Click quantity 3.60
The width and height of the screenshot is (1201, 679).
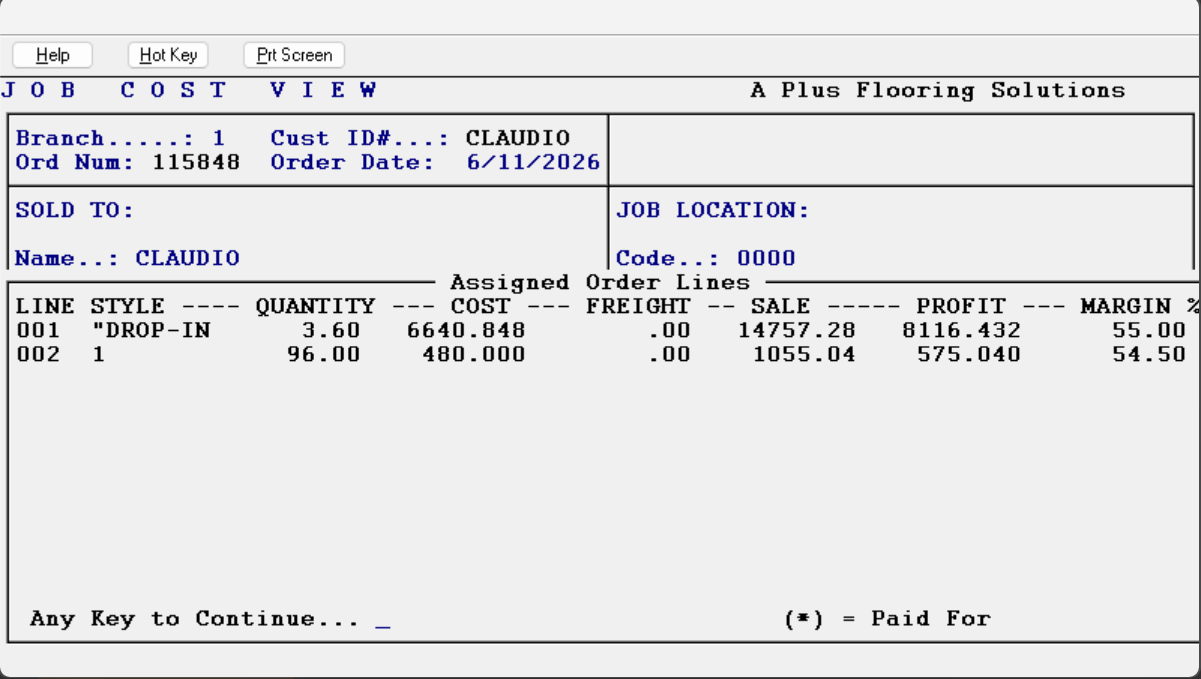[331, 331]
